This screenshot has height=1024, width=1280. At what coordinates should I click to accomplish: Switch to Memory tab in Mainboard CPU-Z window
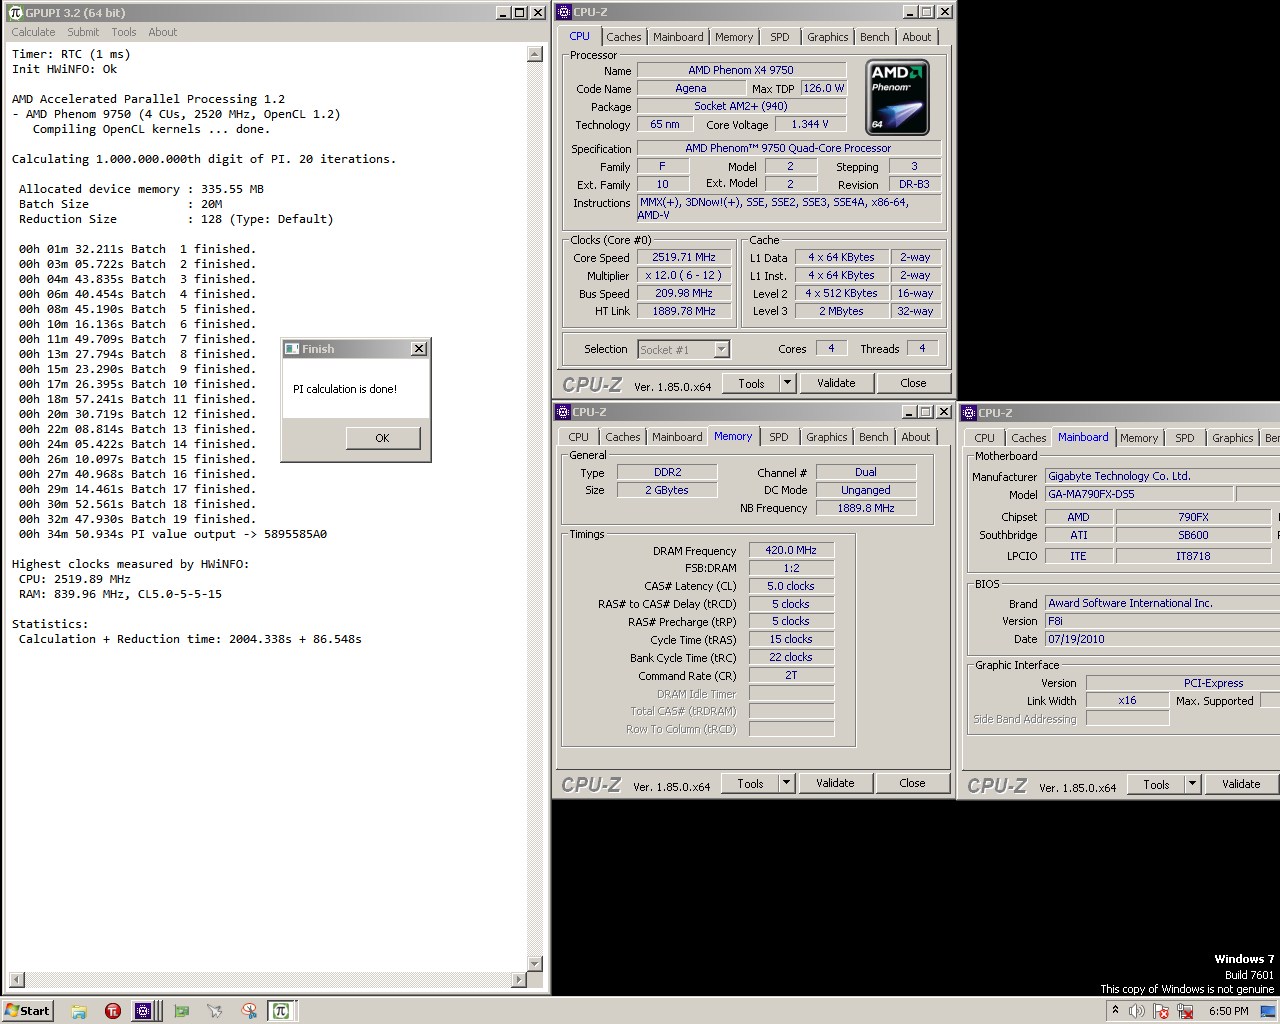click(x=1139, y=438)
